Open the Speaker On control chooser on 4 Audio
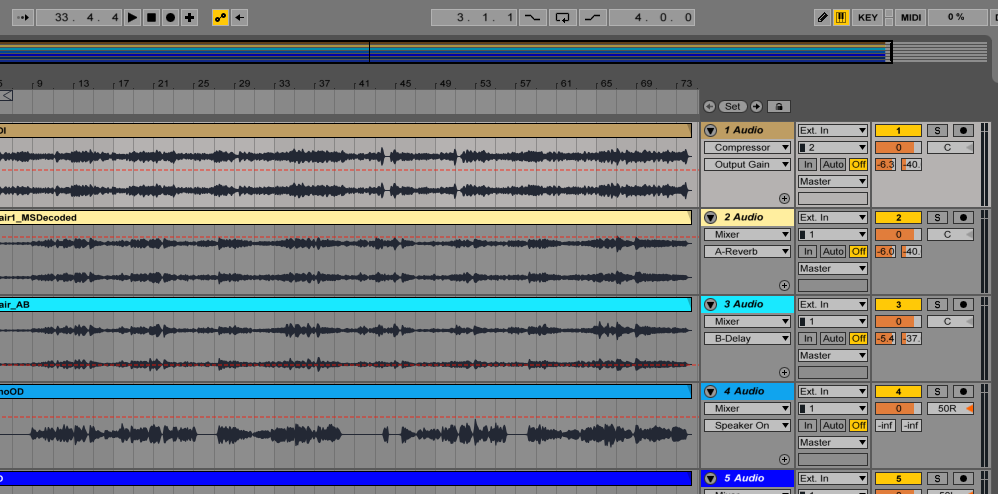Image resolution: width=998 pixels, height=494 pixels. tap(747, 425)
